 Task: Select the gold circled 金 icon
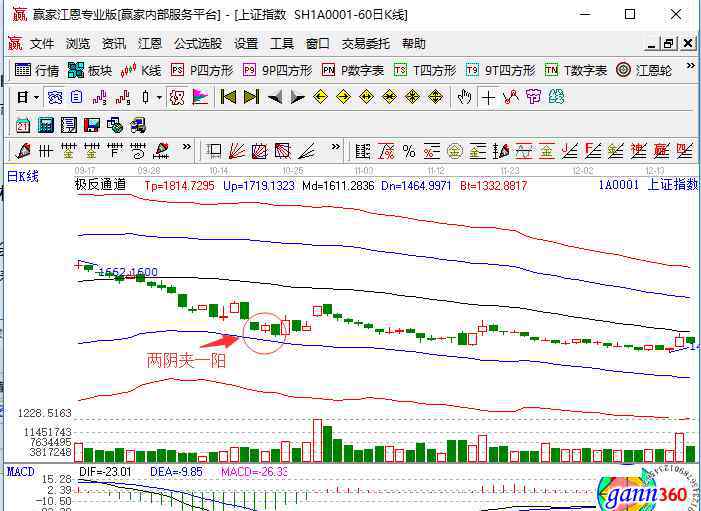(455, 152)
